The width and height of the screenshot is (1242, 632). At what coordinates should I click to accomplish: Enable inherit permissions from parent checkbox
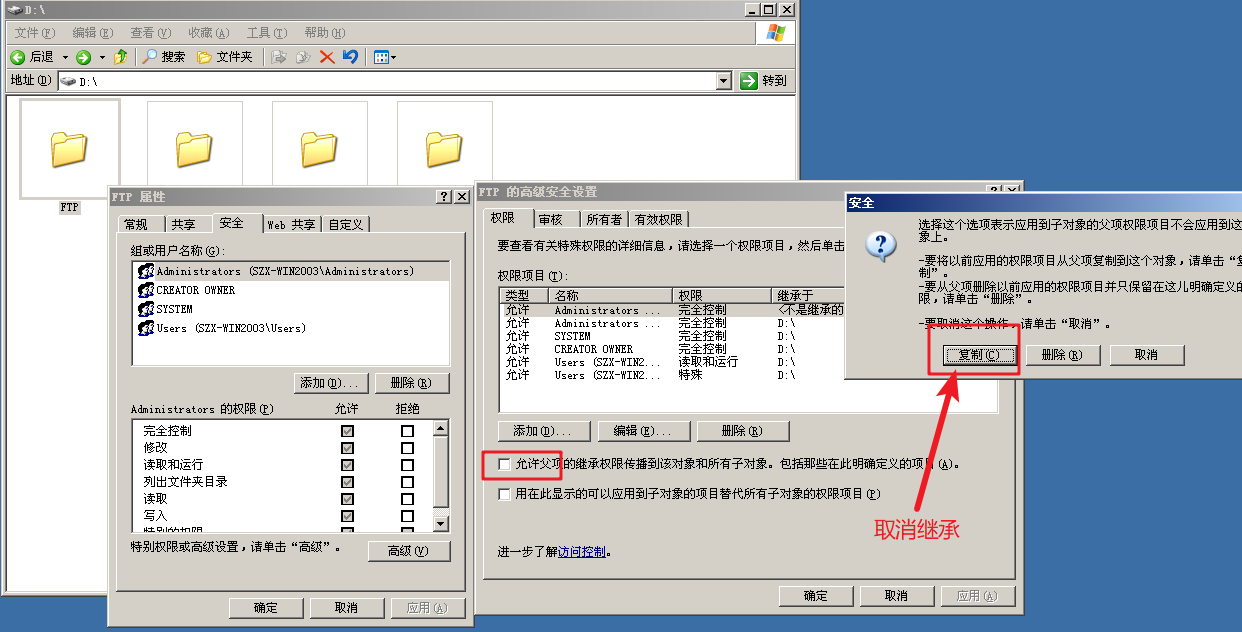click(506, 466)
